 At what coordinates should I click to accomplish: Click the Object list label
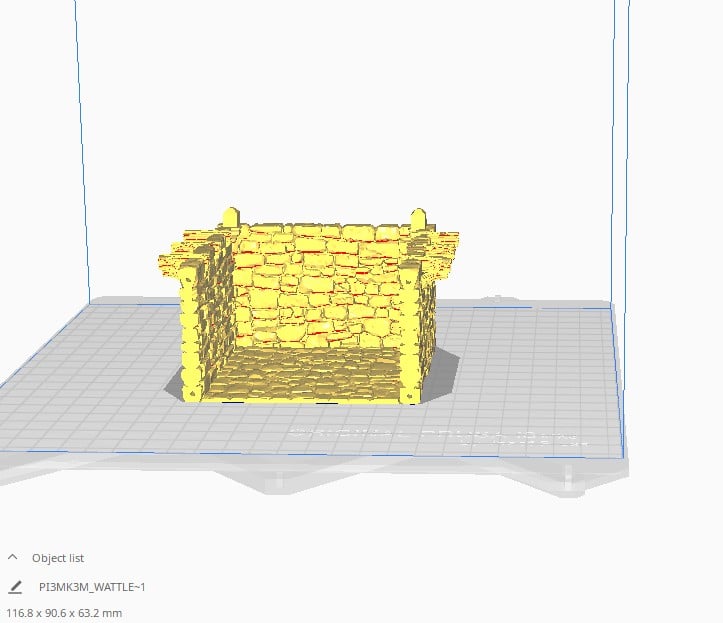[x=58, y=558]
